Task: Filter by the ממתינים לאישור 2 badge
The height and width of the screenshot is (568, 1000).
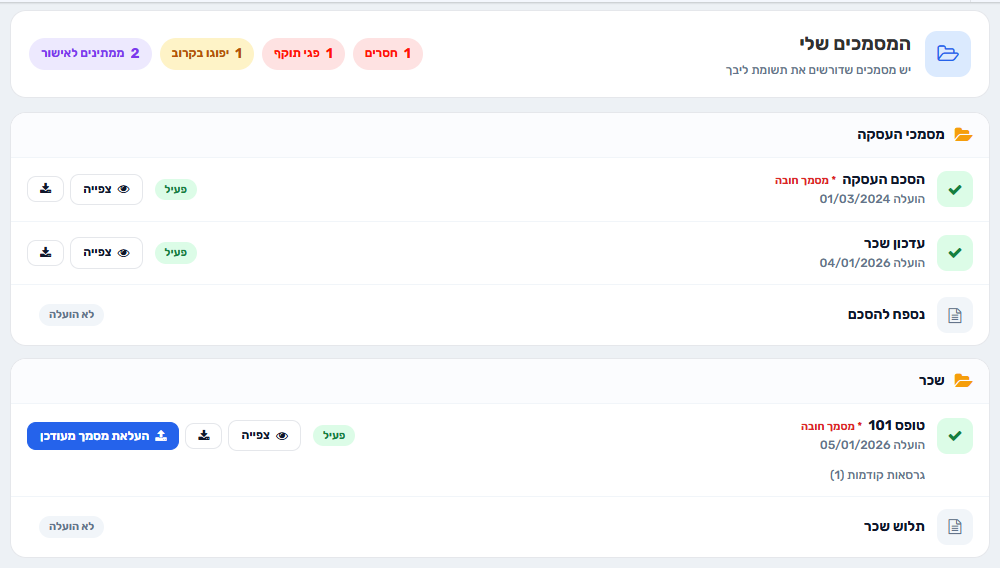Action: point(91,54)
